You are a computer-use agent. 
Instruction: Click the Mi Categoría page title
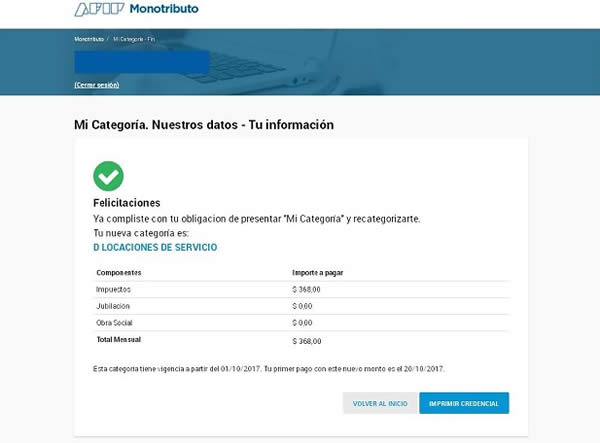coord(204,125)
